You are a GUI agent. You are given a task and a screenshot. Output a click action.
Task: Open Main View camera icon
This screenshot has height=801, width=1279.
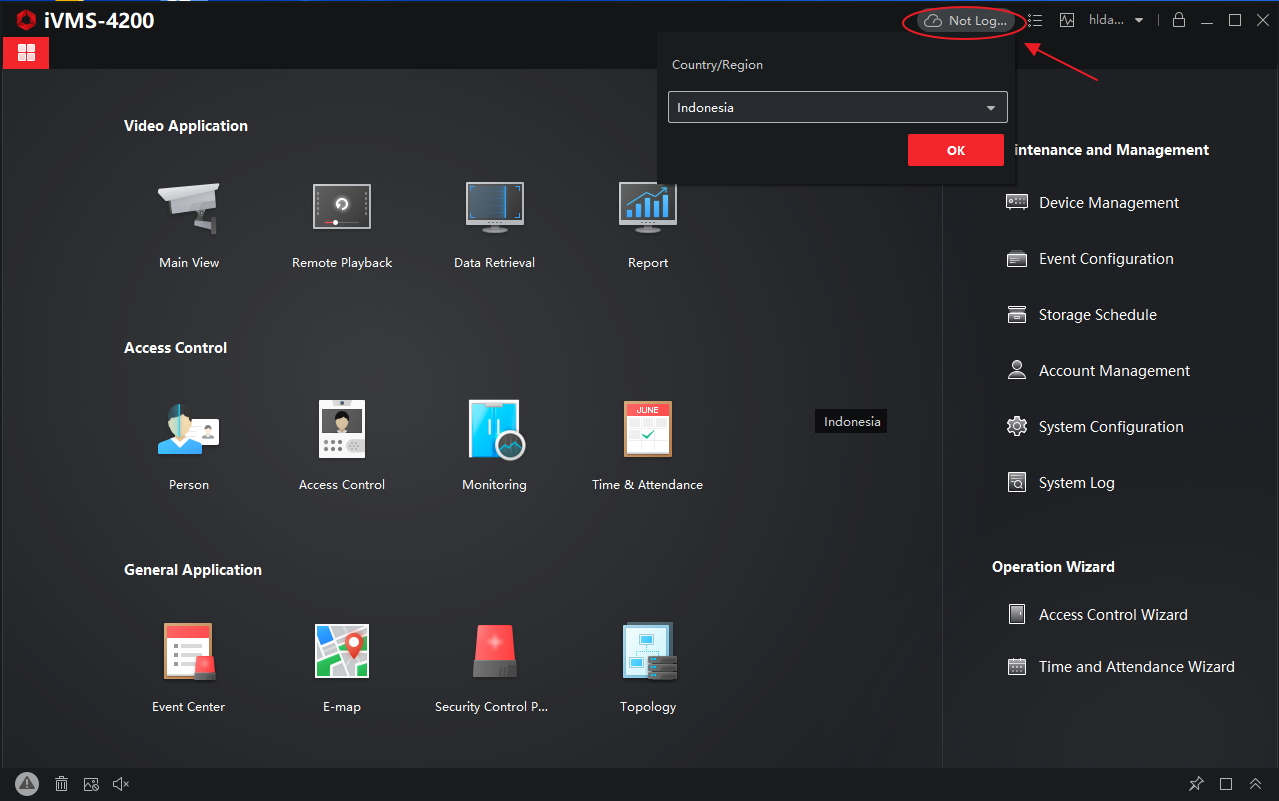[189, 208]
